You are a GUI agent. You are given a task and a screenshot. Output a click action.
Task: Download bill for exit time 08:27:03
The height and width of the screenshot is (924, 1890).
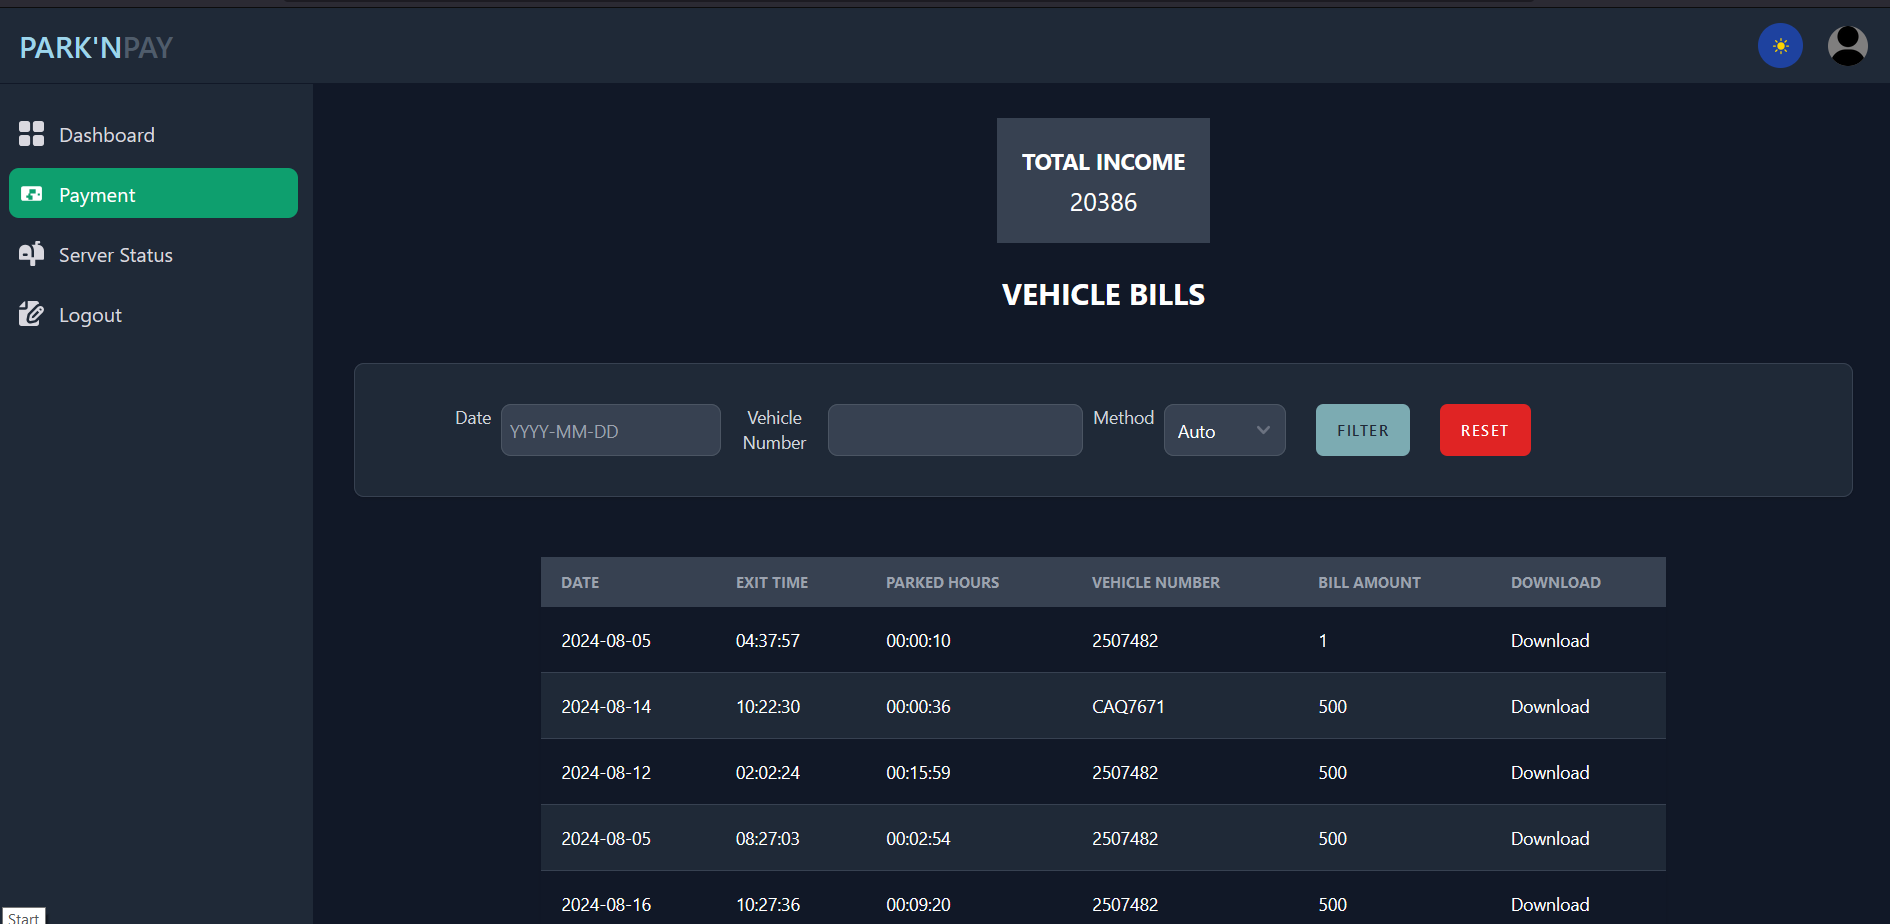click(1550, 839)
